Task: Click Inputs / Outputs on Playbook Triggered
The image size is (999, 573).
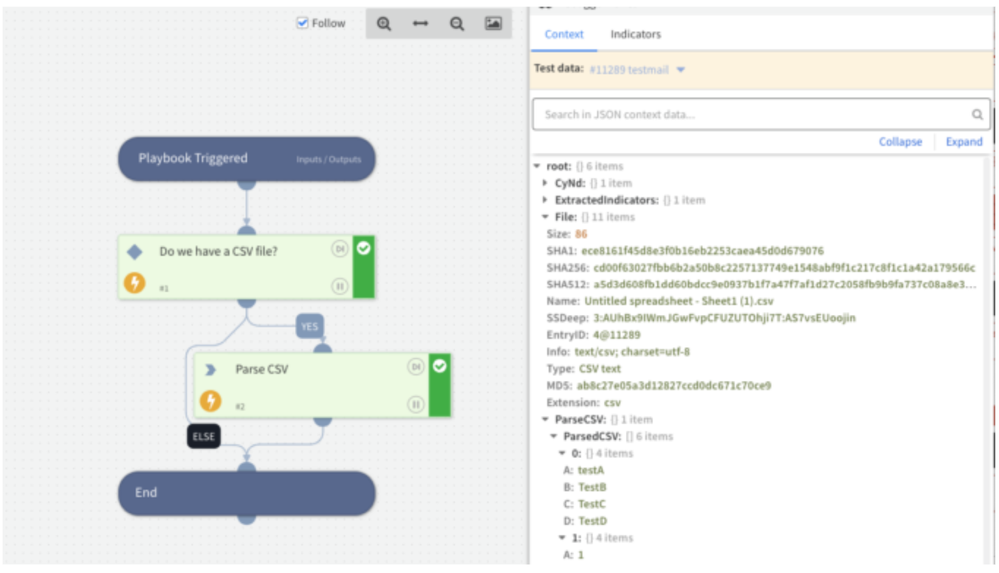Action: [329, 160]
